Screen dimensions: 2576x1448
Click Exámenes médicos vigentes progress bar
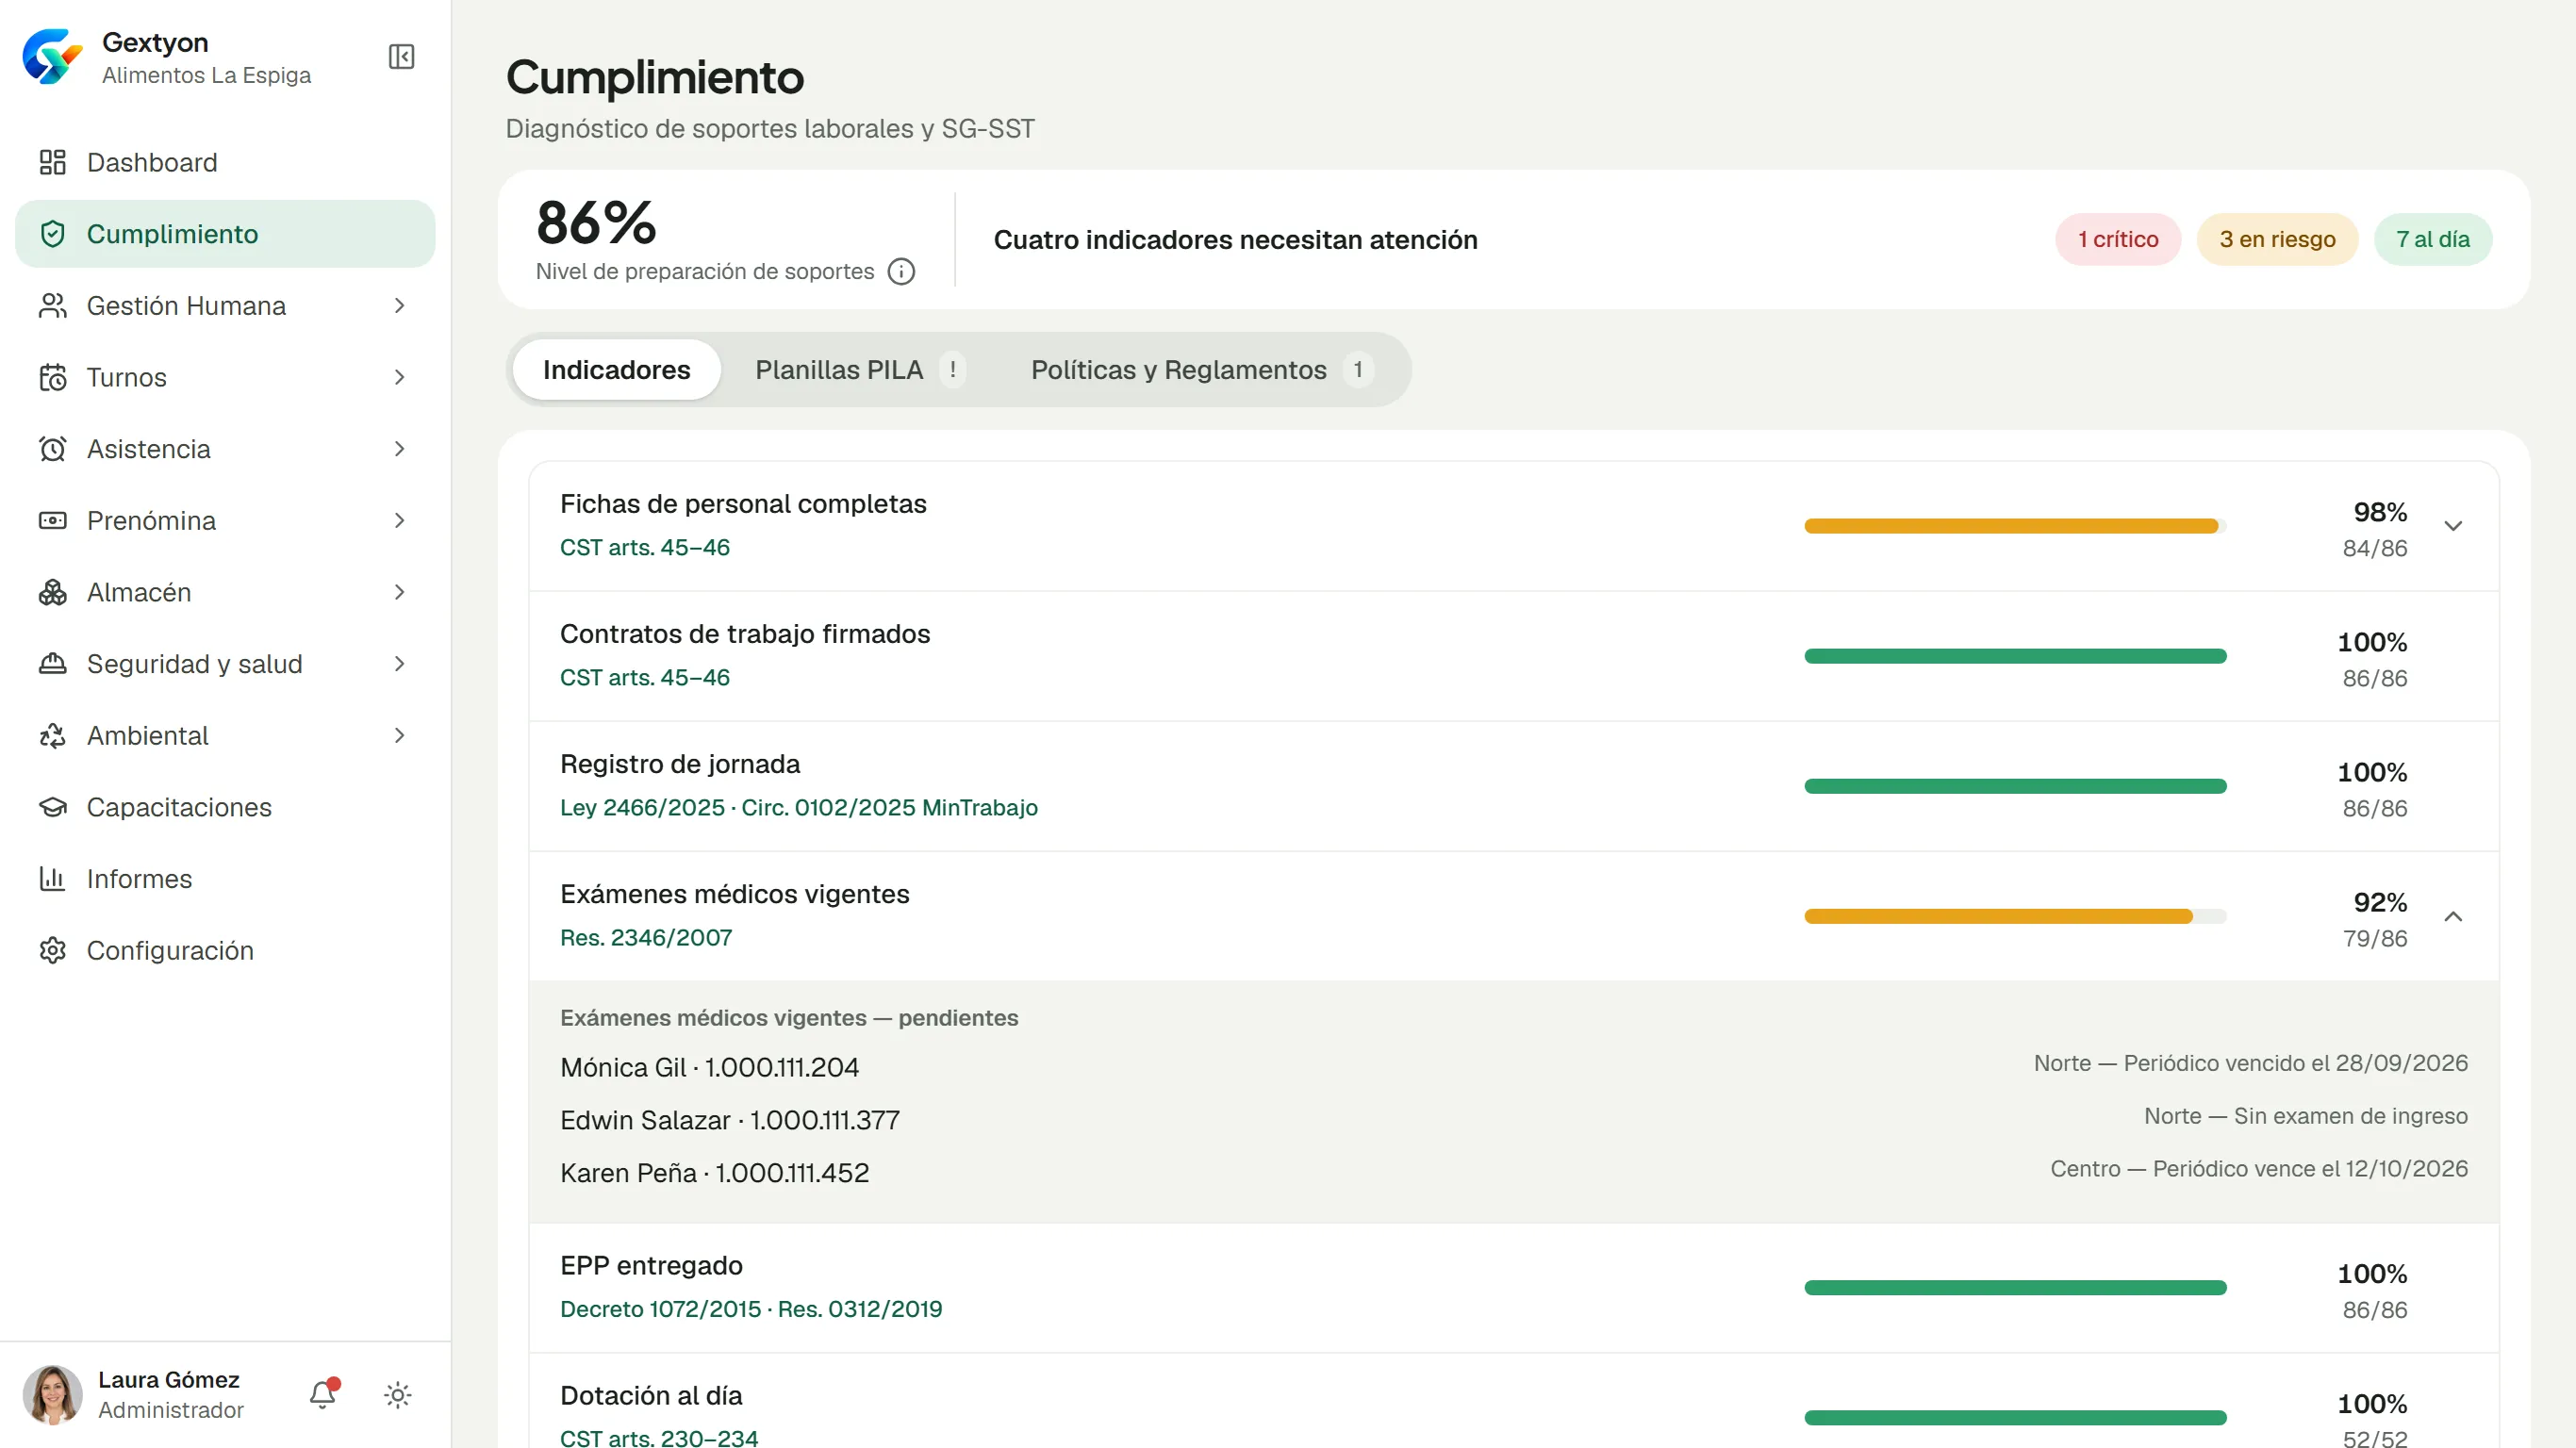(x=2015, y=916)
